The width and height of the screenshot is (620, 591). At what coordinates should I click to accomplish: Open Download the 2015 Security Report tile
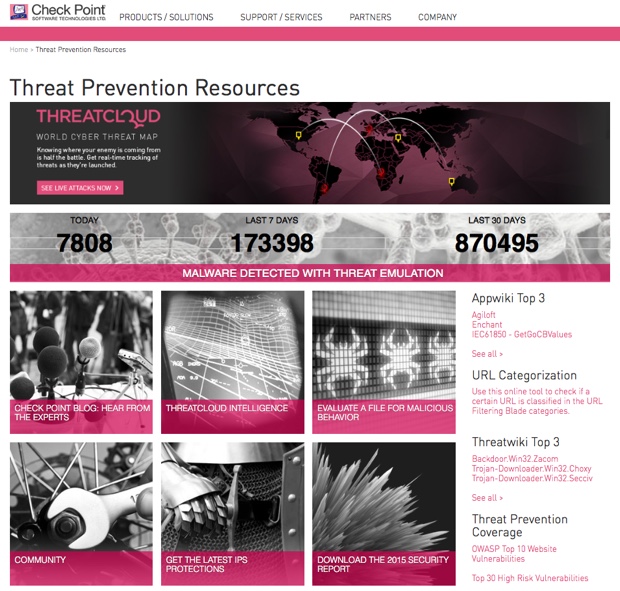click(x=384, y=514)
